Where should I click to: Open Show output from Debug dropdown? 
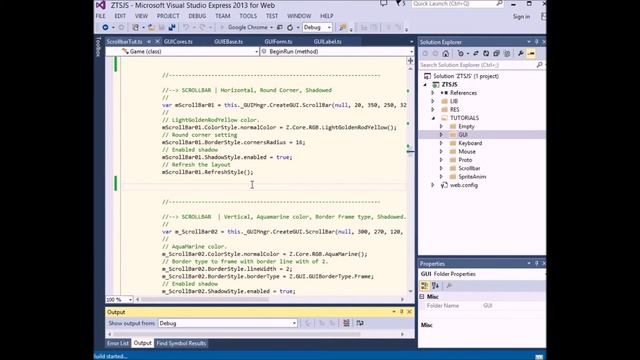tap(228, 323)
